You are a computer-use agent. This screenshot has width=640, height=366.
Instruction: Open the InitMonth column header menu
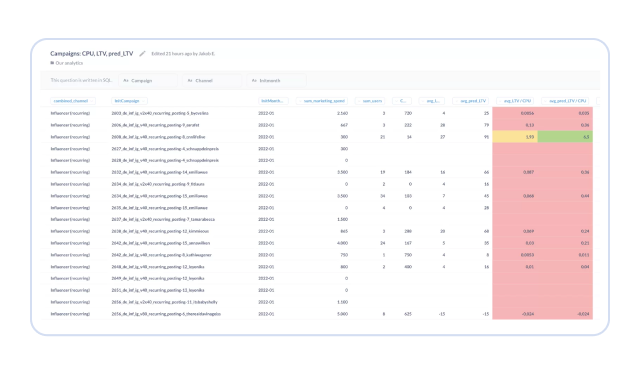[x=273, y=101]
